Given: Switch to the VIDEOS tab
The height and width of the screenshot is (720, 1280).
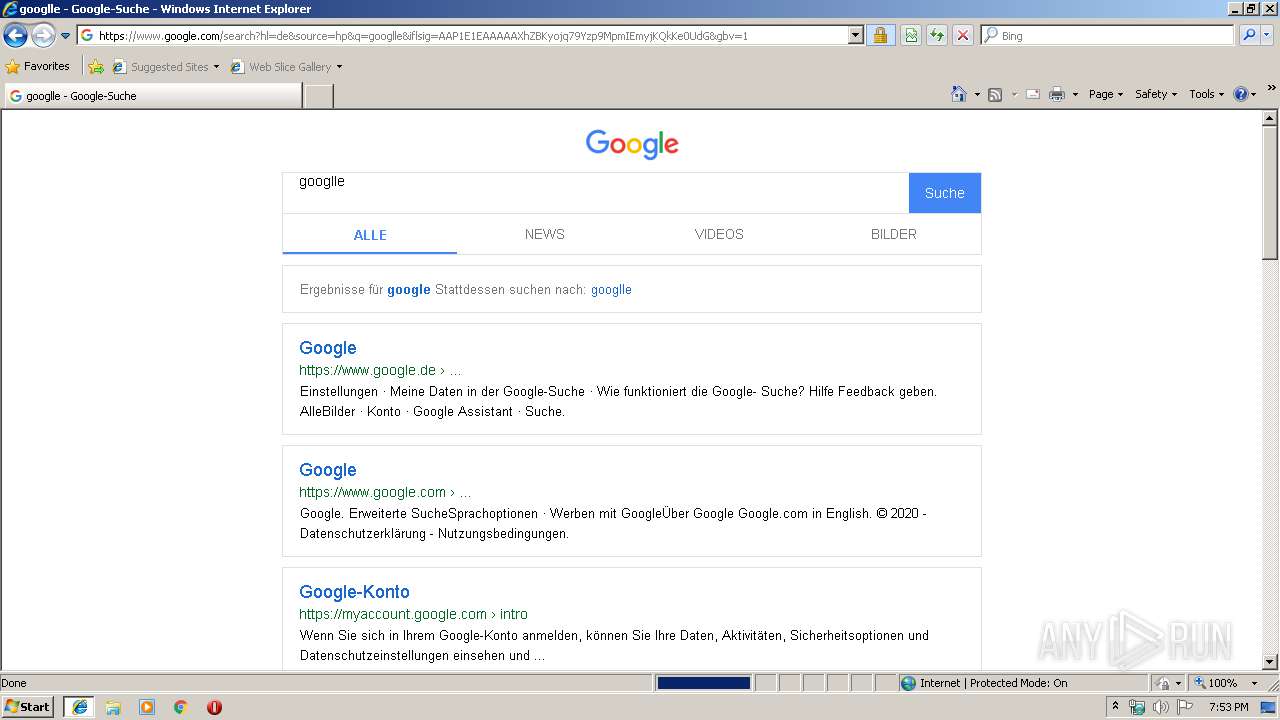Looking at the screenshot, I should click(719, 234).
